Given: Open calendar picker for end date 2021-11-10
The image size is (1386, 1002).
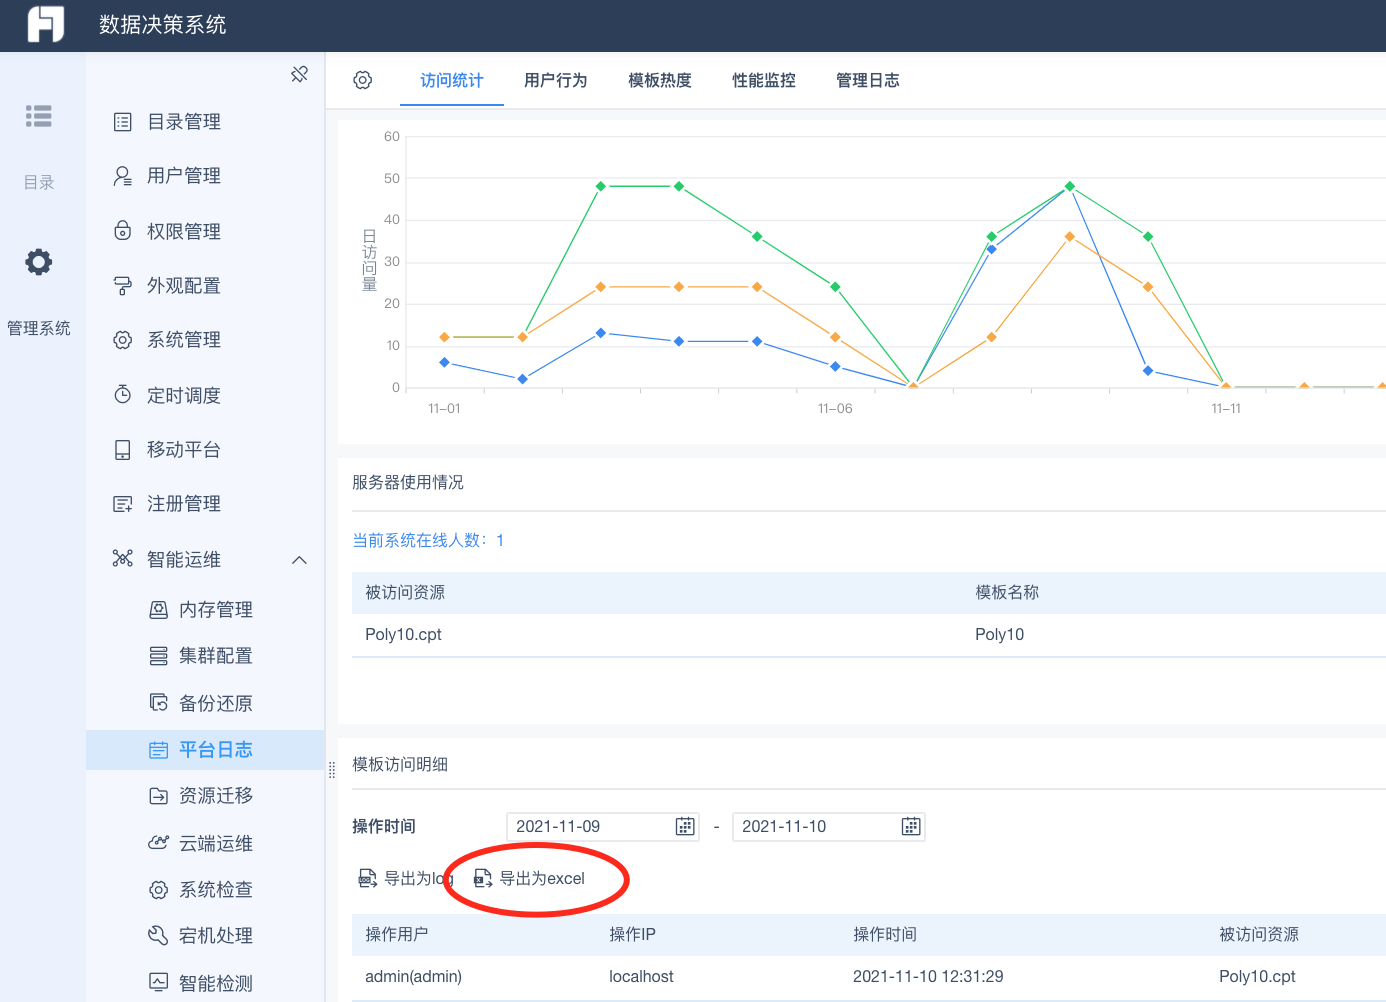Looking at the screenshot, I should click(911, 826).
